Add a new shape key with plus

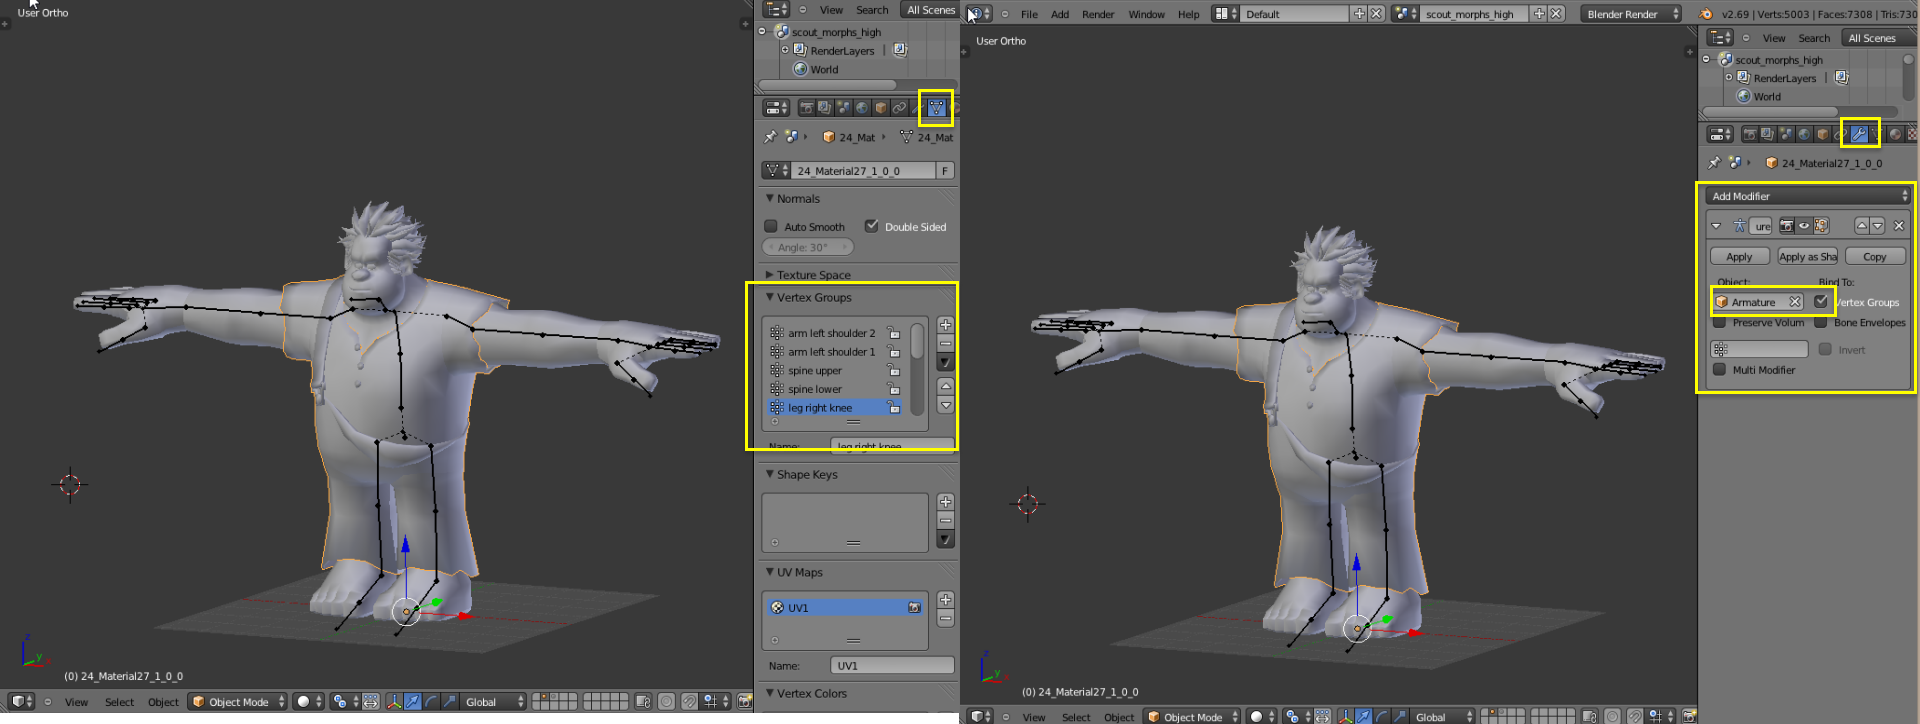pyautogui.click(x=945, y=502)
